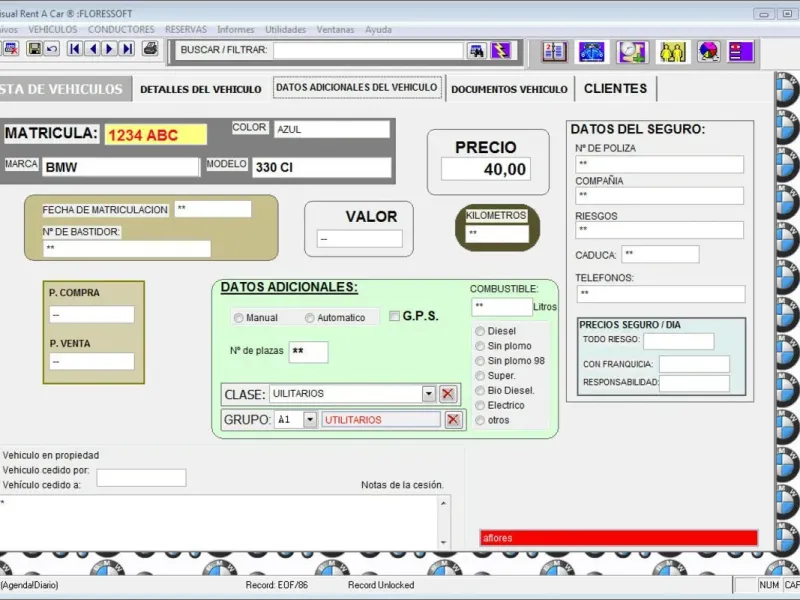The width and height of the screenshot is (800, 600).
Task: Click the Fecha de Matriculacion field
Action: coord(213,209)
